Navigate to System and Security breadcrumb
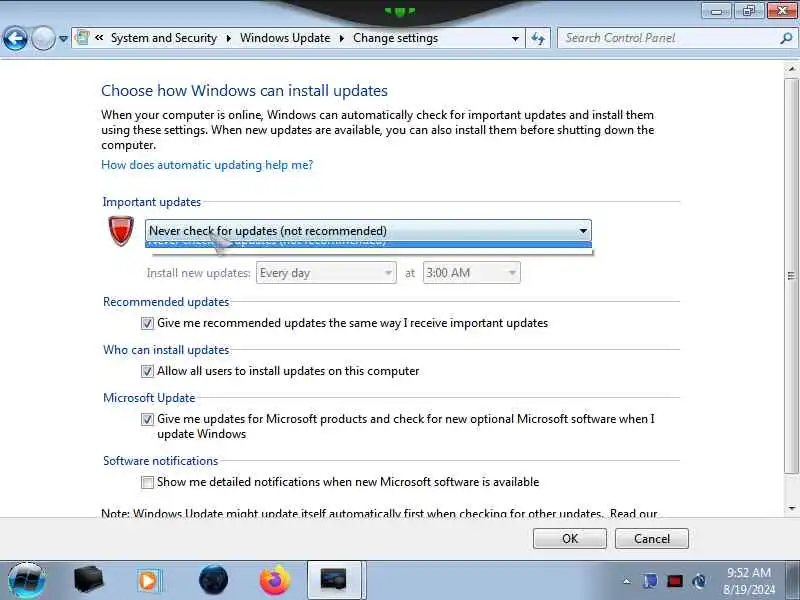 pyautogui.click(x=164, y=38)
